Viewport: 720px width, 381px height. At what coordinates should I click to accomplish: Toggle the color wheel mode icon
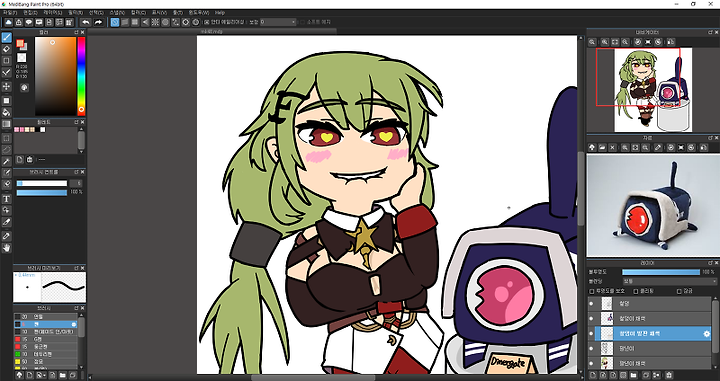pos(24,87)
